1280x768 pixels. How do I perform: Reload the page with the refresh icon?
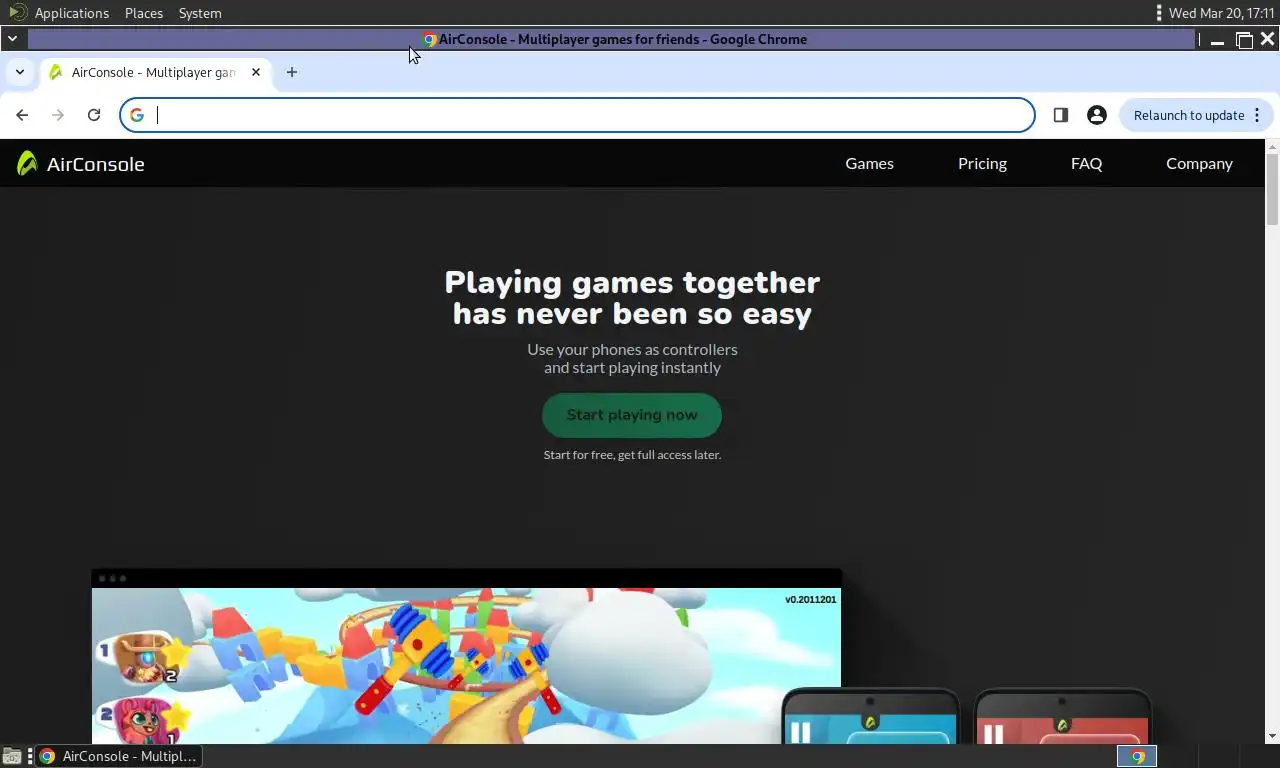point(94,115)
